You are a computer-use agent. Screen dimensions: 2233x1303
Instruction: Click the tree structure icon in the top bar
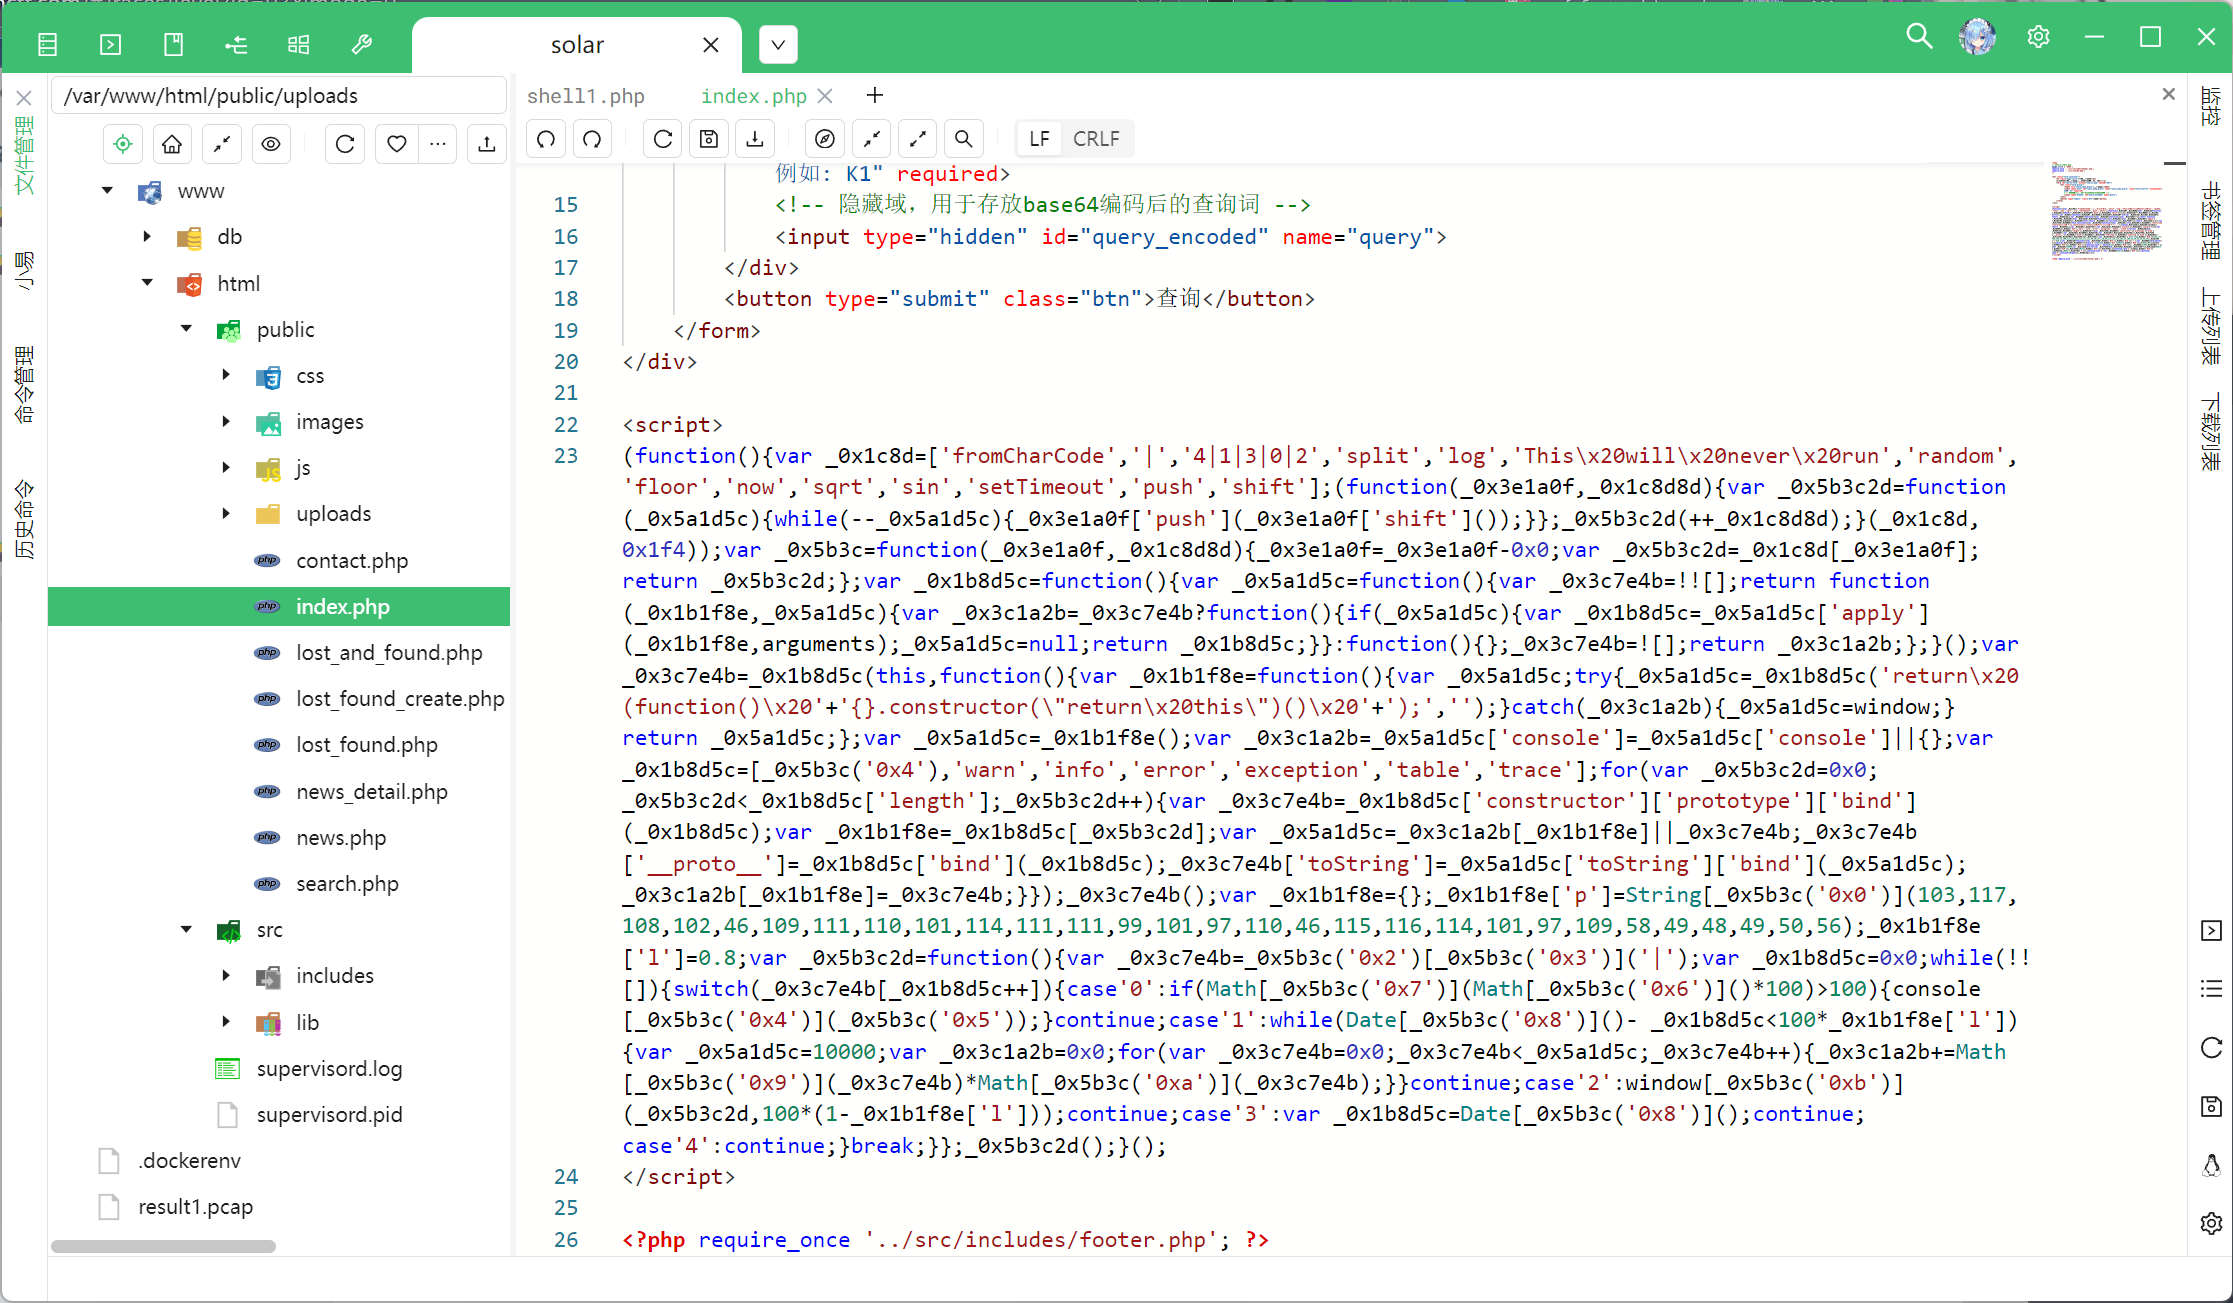[x=236, y=45]
